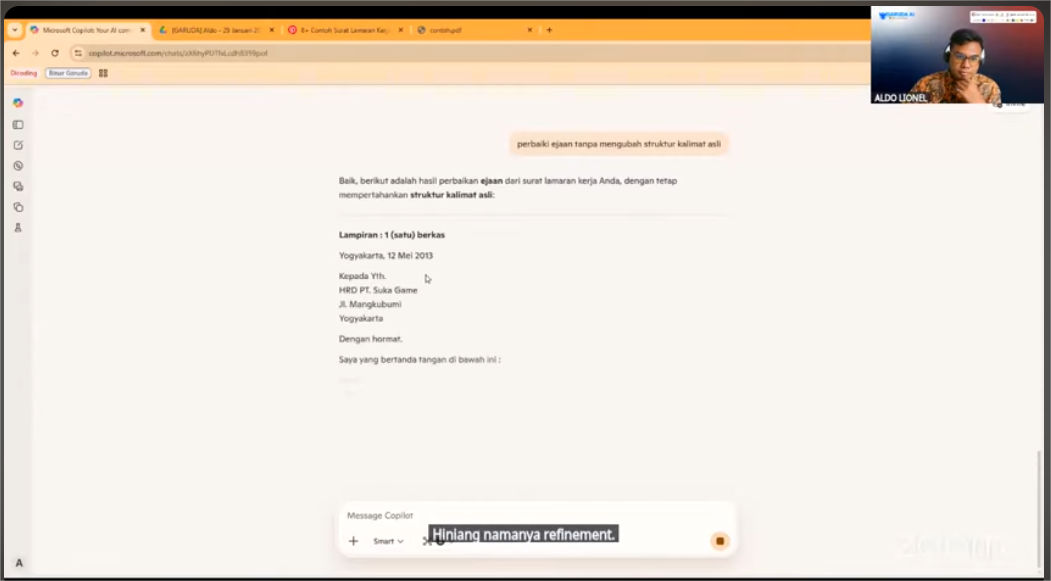The height and width of the screenshot is (581, 1051).
Task: Start a new chat with the compose icon
Action: [18, 144]
